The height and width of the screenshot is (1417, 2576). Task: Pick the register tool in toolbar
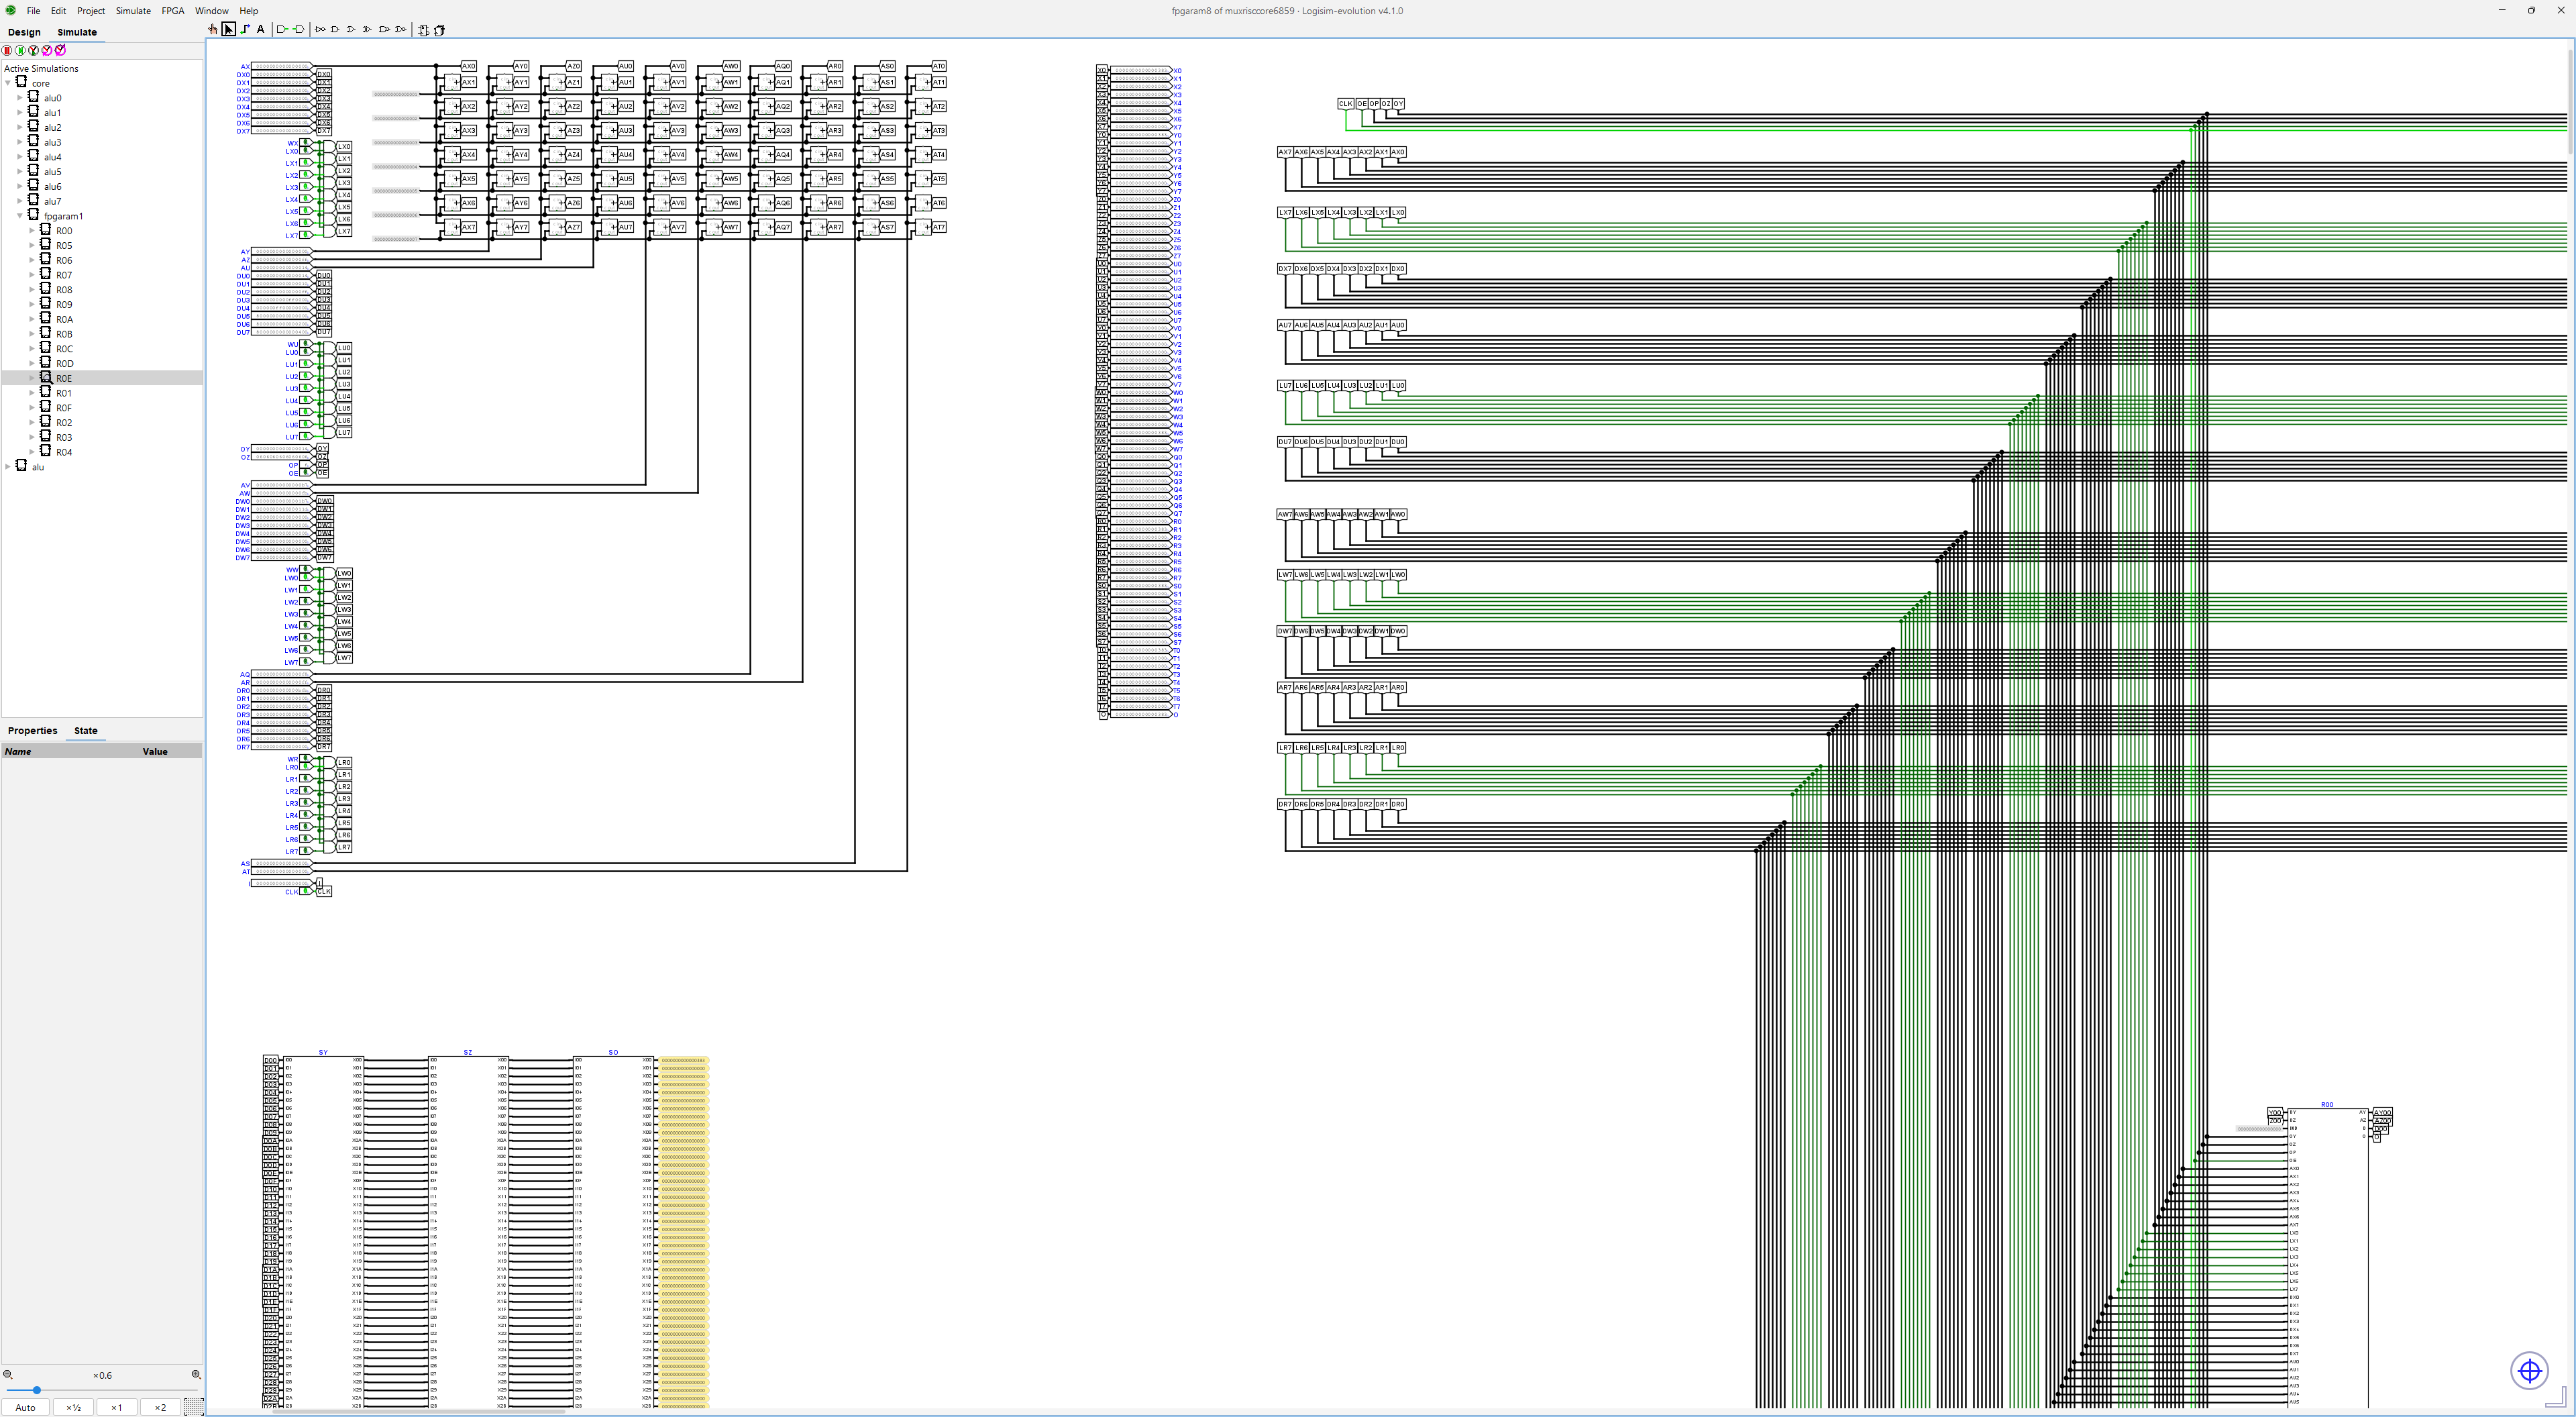[439, 29]
